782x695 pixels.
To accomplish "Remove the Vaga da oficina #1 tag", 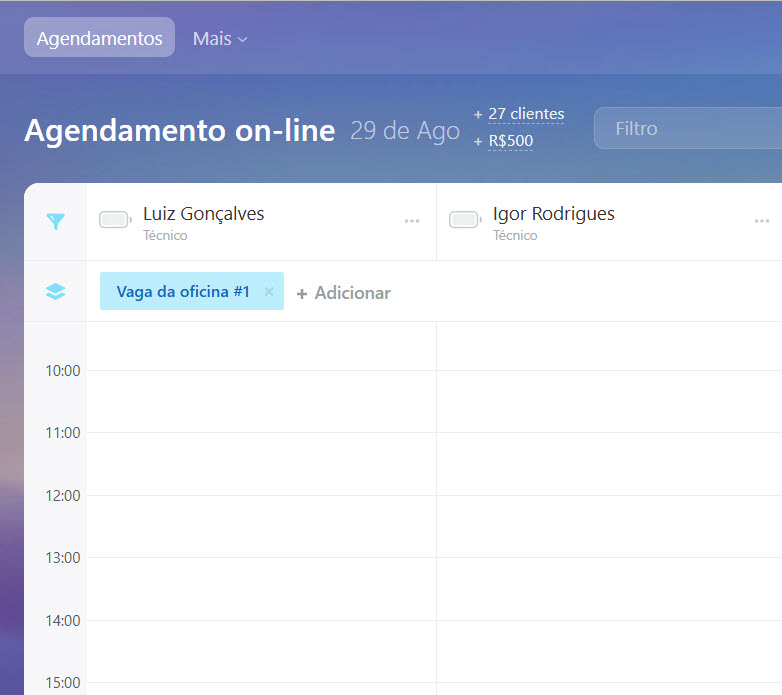I will [x=268, y=292].
